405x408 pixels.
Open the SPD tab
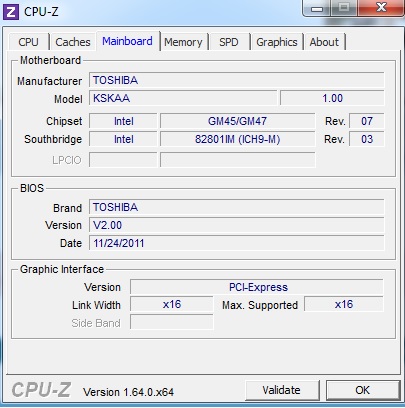click(229, 42)
